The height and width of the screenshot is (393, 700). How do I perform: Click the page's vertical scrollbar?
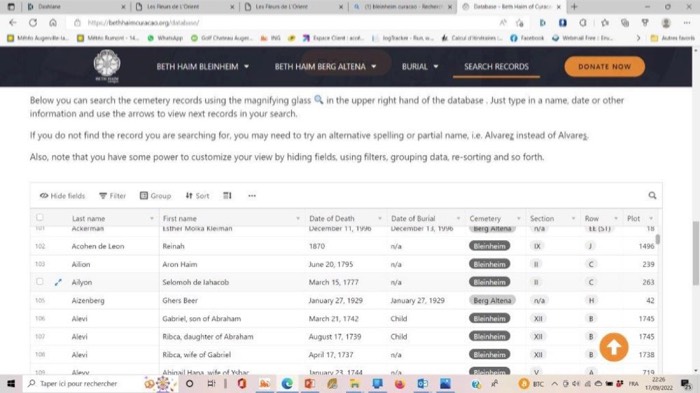coord(696,253)
